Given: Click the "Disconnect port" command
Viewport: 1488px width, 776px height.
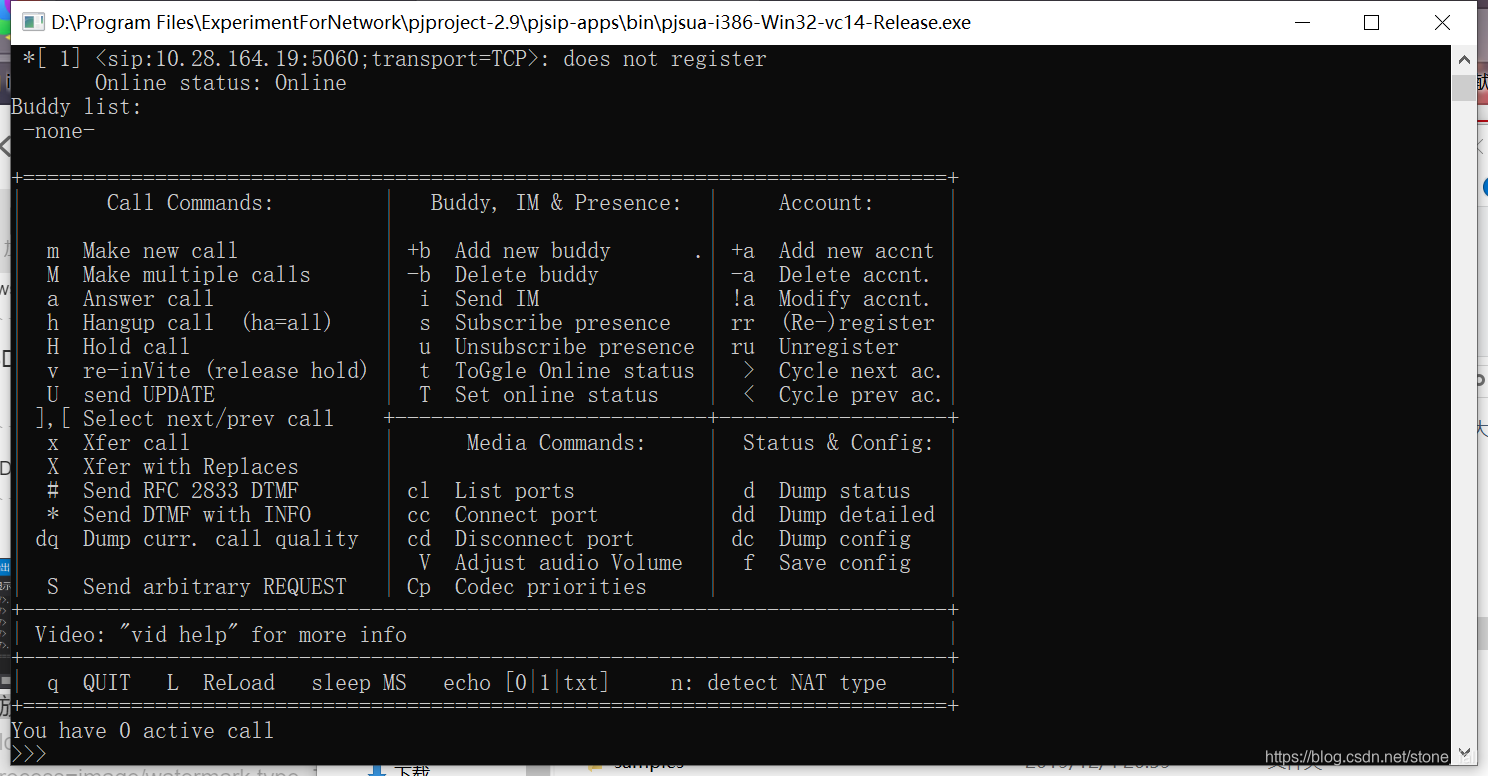Looking at the screenshot, I should coord(520,539).
